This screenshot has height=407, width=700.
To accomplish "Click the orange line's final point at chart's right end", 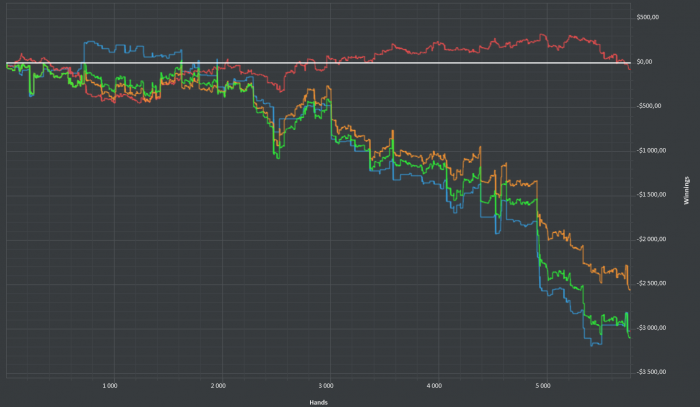I will [x=629, y=290].
